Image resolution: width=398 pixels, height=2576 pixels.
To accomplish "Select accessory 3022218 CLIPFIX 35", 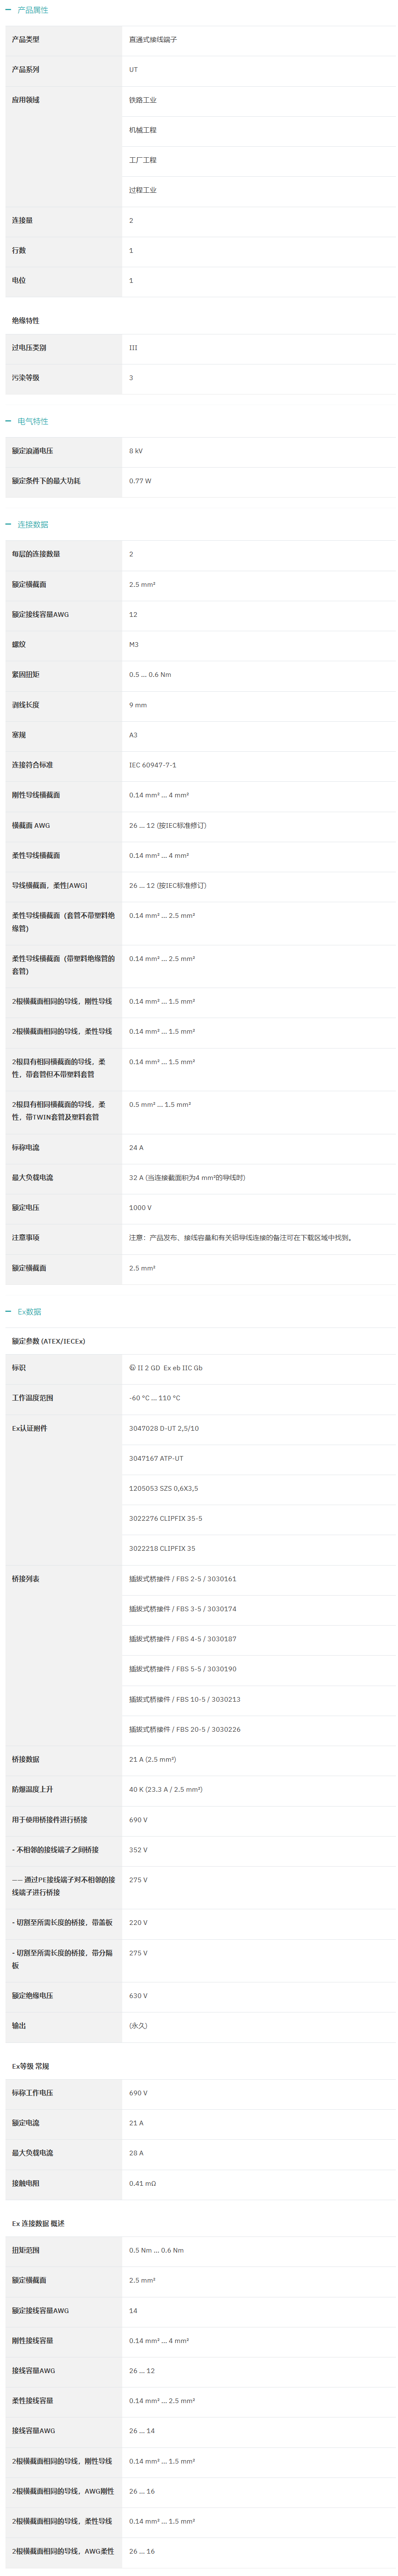I will click(x=162, y=1548).
